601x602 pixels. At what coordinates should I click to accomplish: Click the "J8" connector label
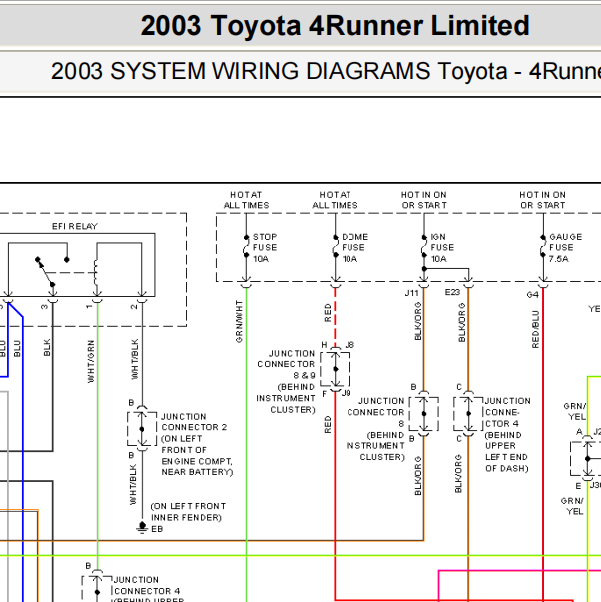349,345
